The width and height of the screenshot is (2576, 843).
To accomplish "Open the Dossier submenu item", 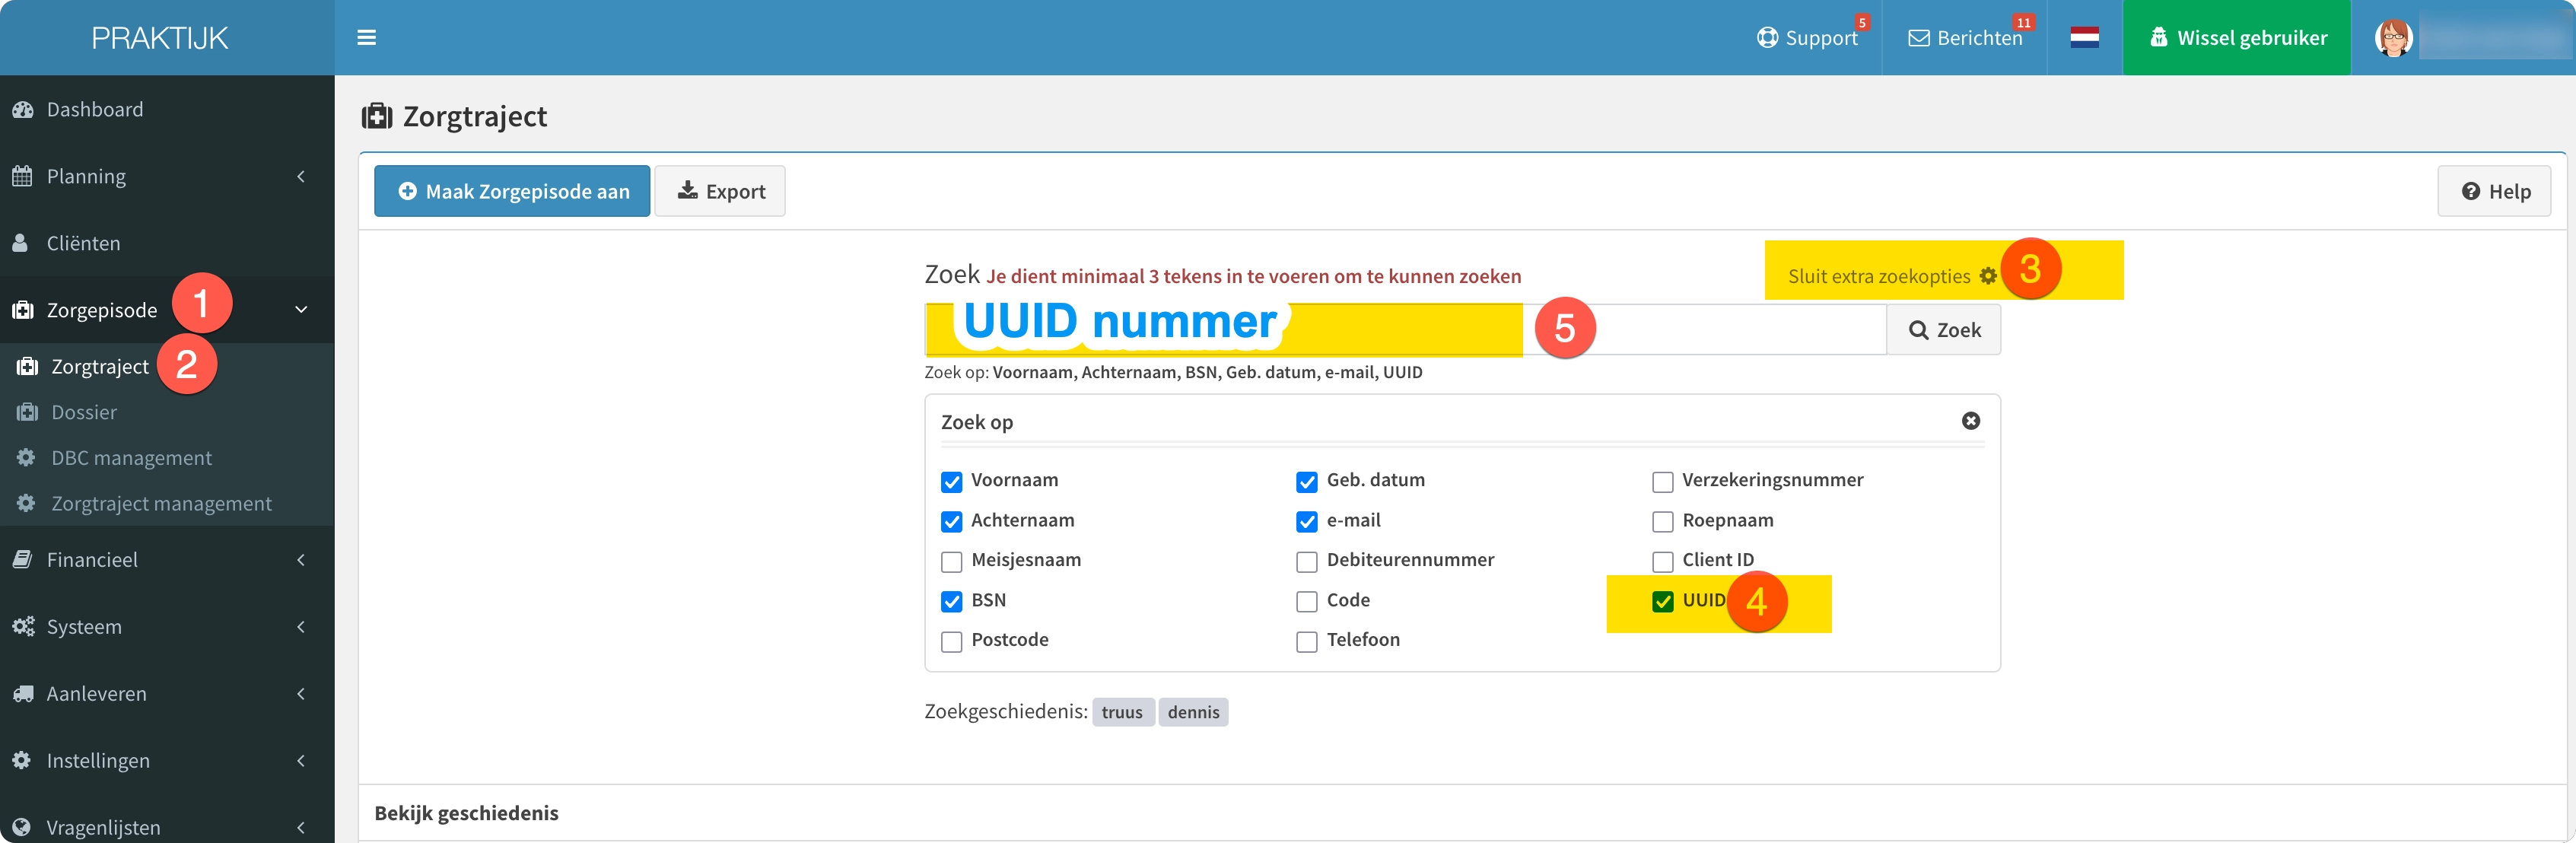I will [84, 412].
